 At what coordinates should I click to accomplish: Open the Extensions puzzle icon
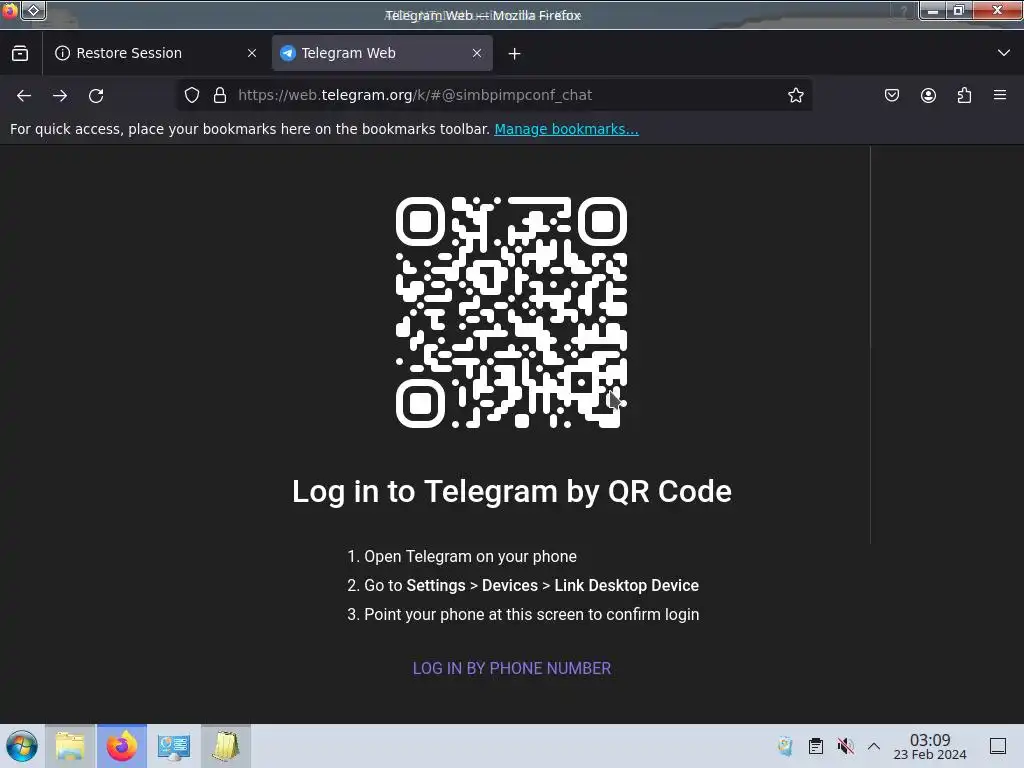(964, 95)
